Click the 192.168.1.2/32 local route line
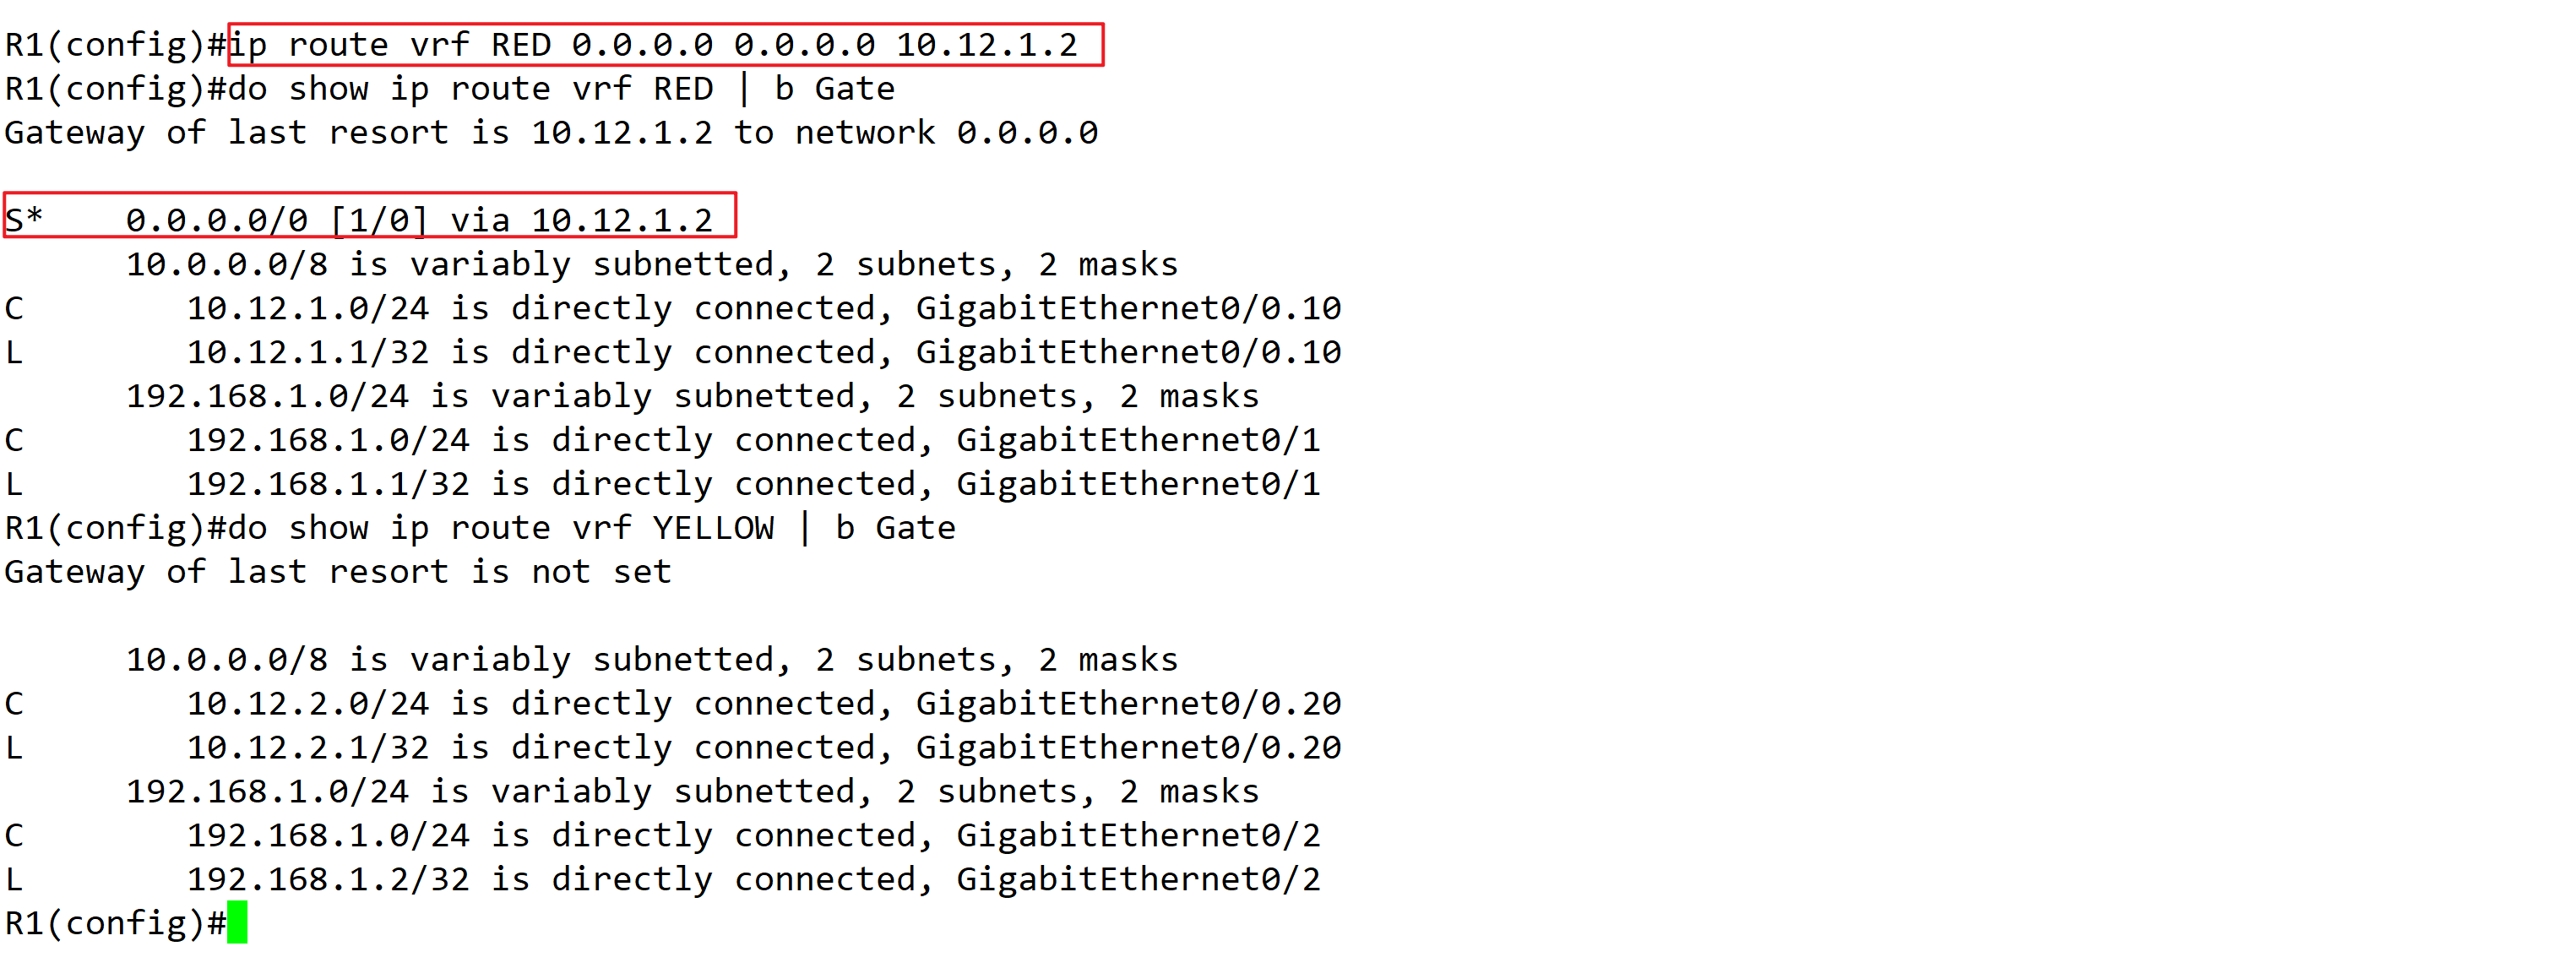Viewport: 2576px width, 979px height. point(662,881)
